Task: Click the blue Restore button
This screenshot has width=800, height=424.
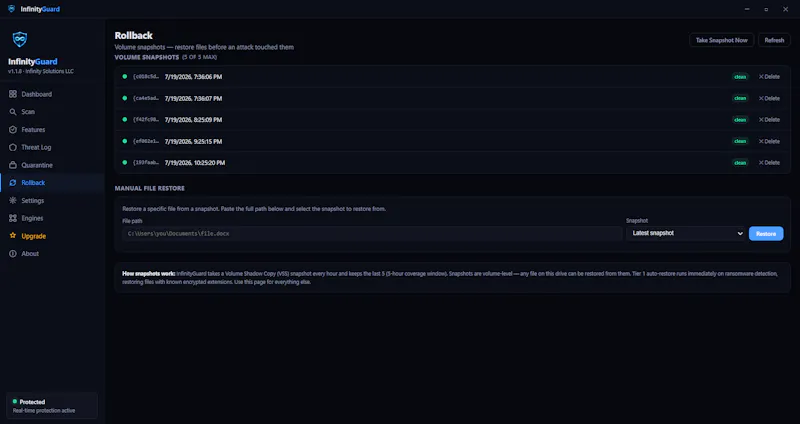Action: (766, 234)
